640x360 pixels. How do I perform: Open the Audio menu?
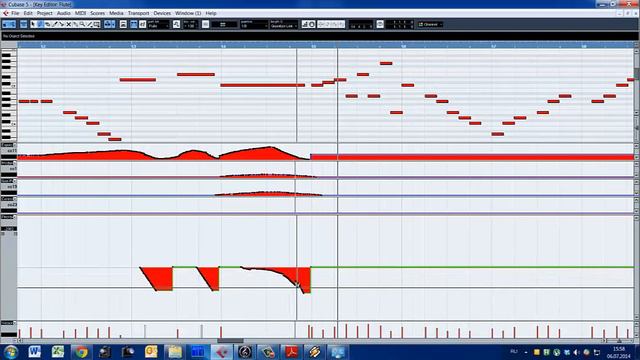pos(64,13)
